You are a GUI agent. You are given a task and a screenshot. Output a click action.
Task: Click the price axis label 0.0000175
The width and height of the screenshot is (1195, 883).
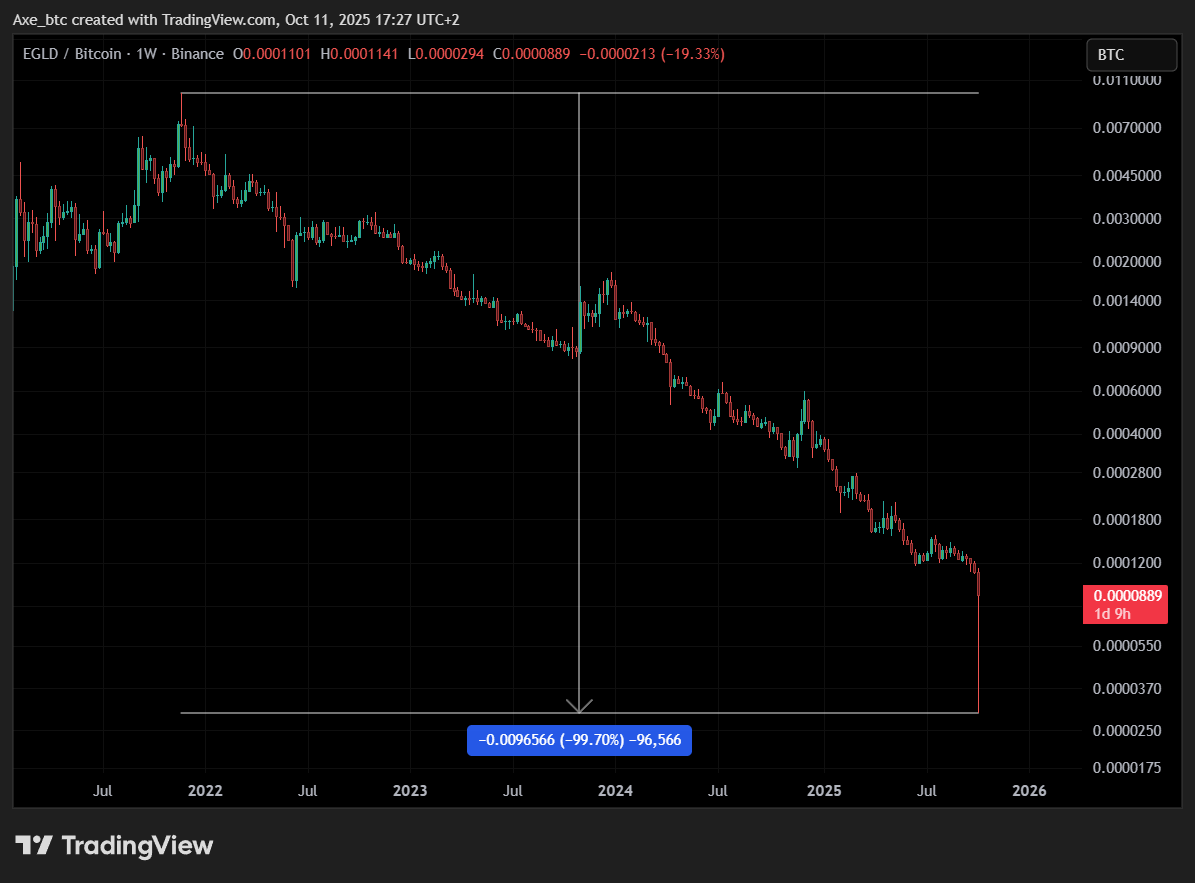(1127, 768)
